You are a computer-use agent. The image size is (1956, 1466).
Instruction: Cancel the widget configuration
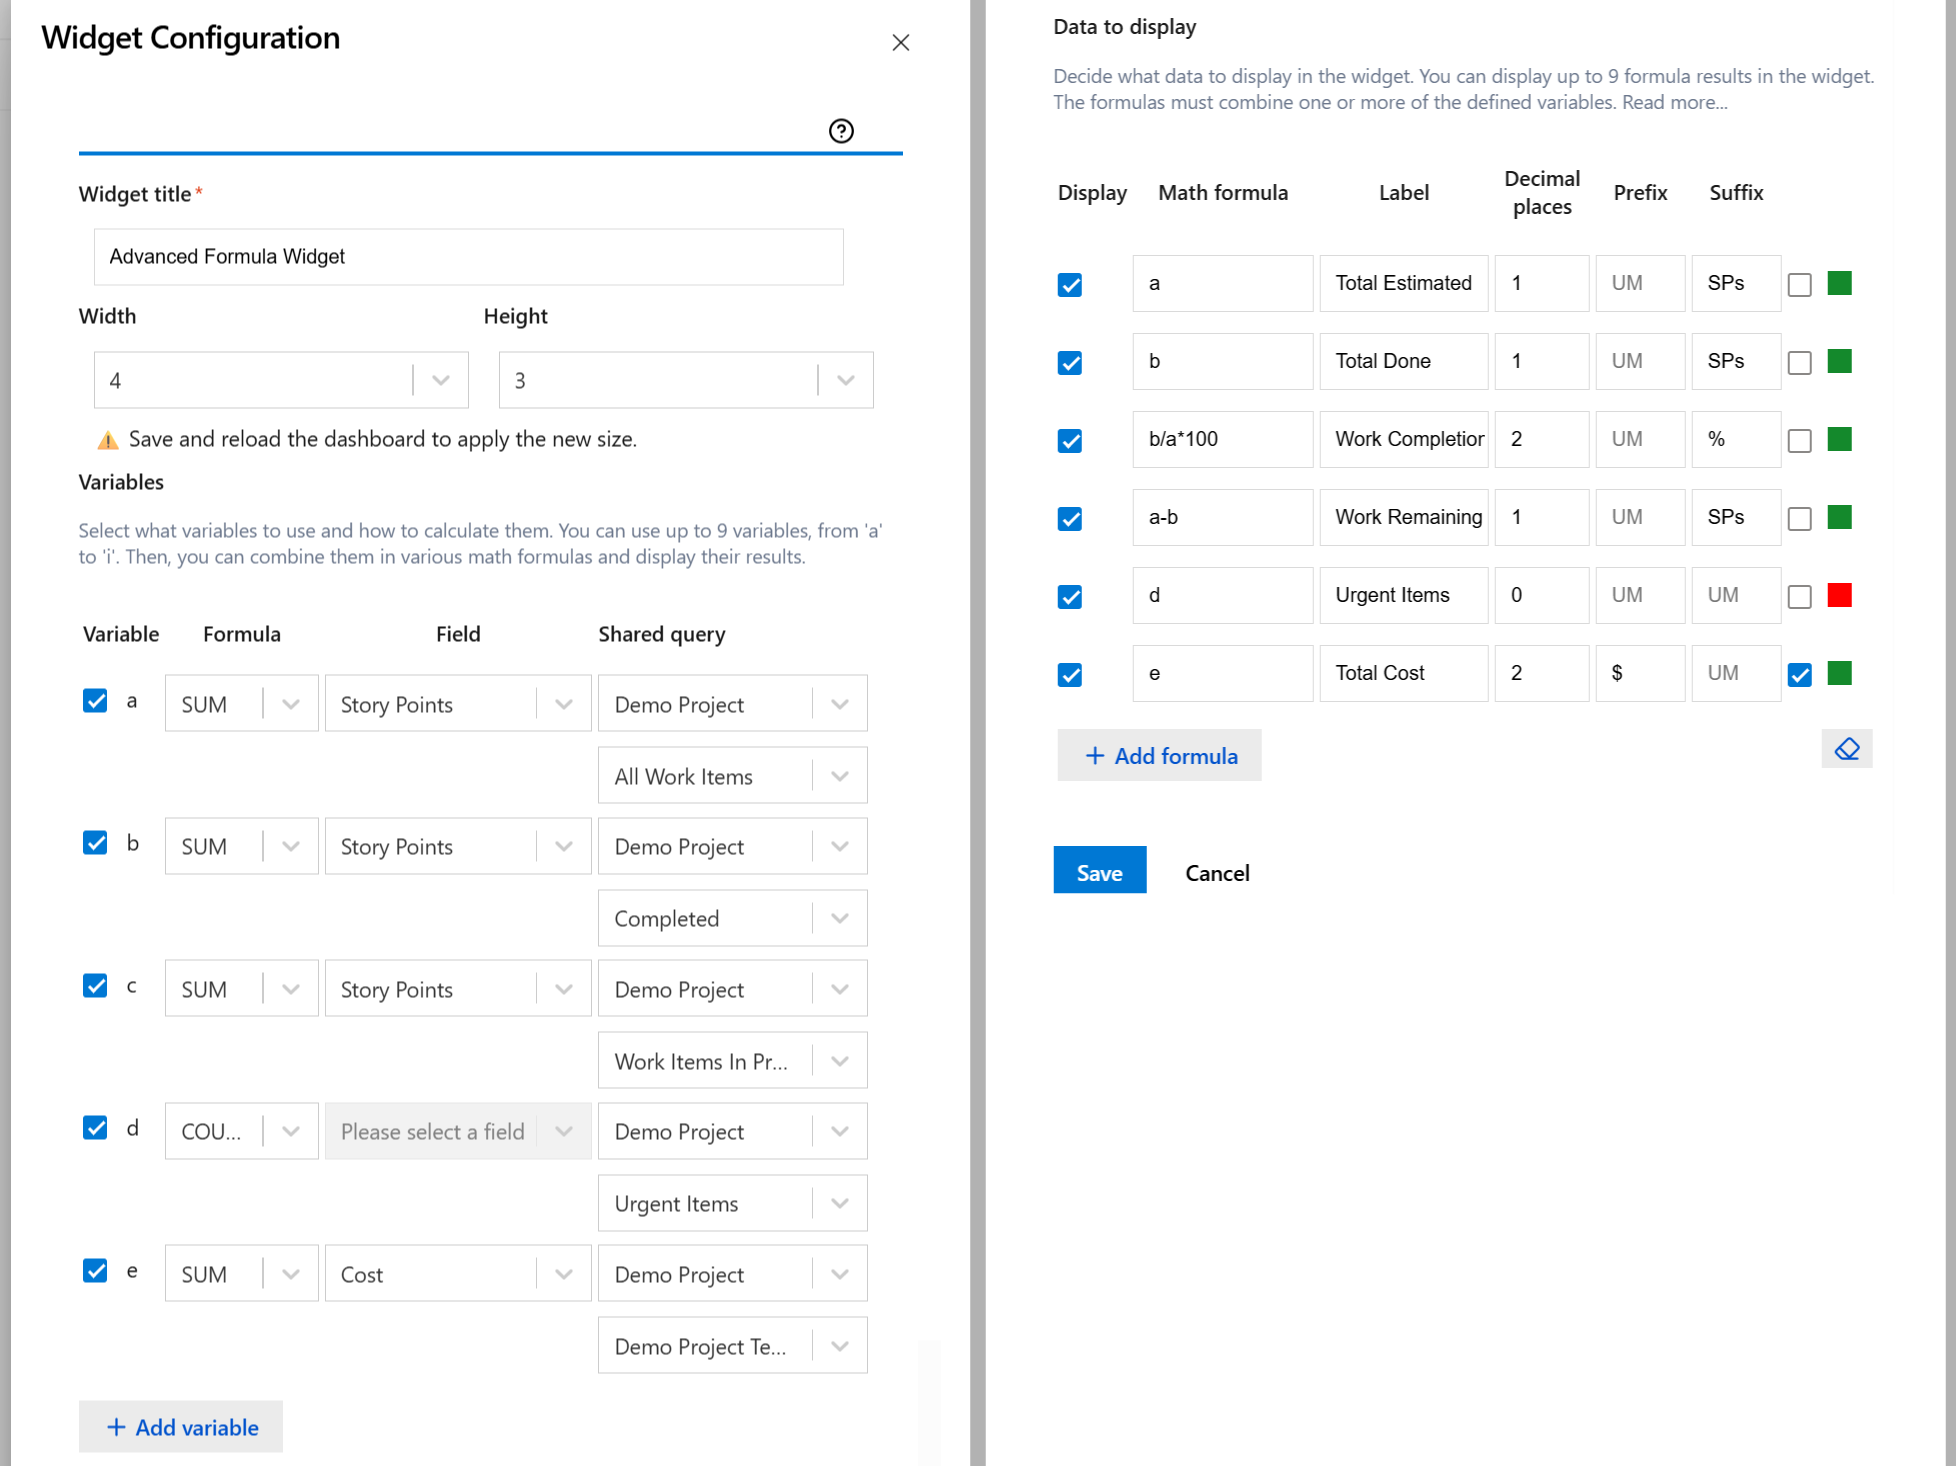1217,873
